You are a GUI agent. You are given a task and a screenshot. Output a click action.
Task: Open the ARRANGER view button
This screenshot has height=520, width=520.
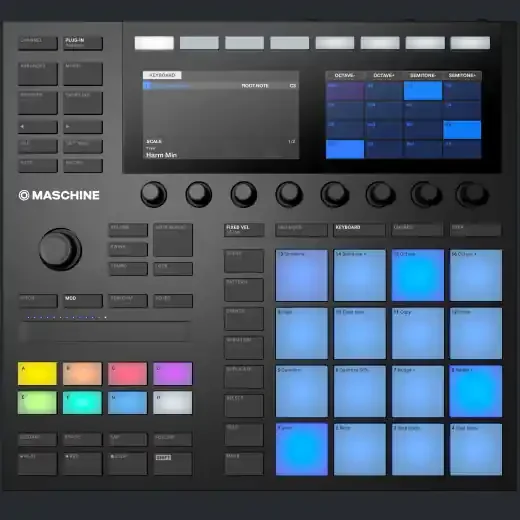click(38, 74)
